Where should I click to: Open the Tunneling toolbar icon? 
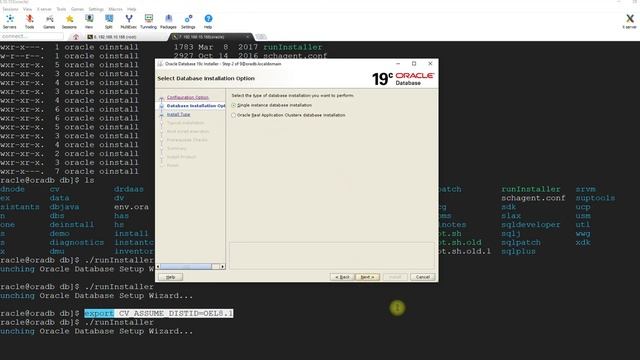click(149, 21)
